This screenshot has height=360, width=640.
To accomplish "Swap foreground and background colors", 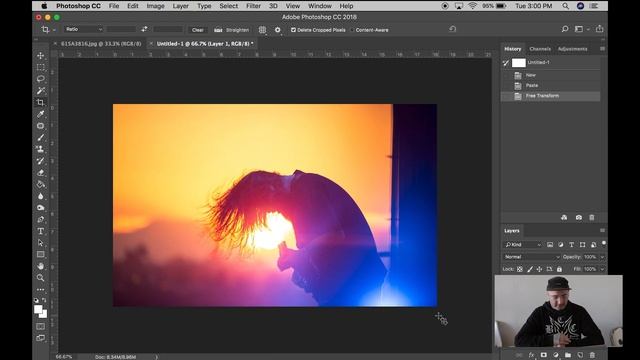I will tap(44, 300).
